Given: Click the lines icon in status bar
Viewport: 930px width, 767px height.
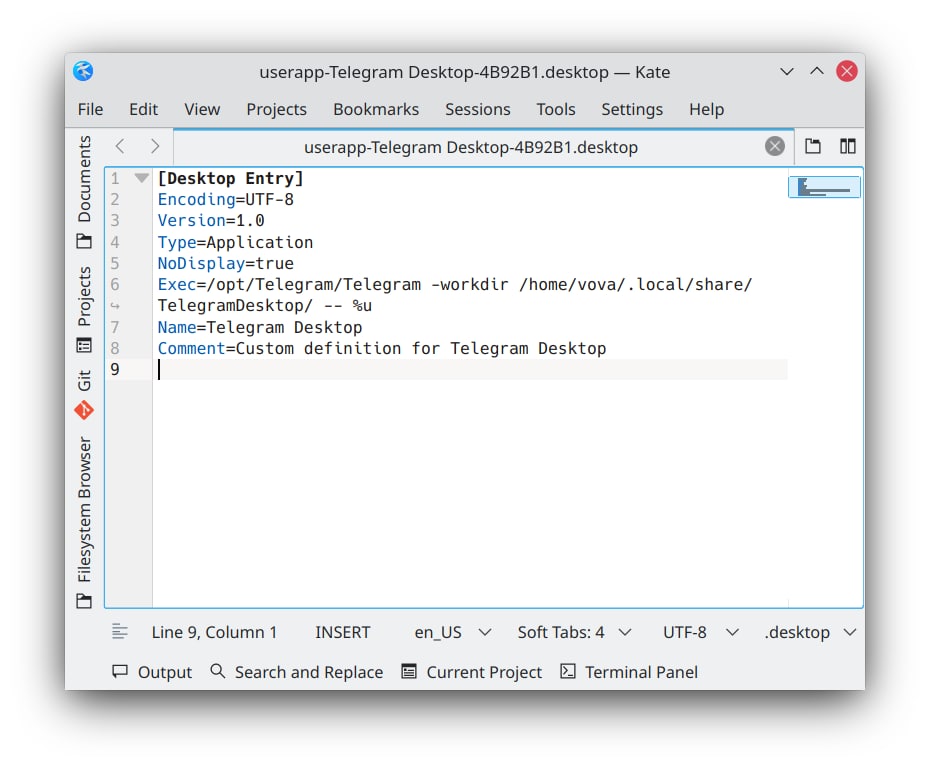Looking at the screenshot, I should [x=120, y=632].
